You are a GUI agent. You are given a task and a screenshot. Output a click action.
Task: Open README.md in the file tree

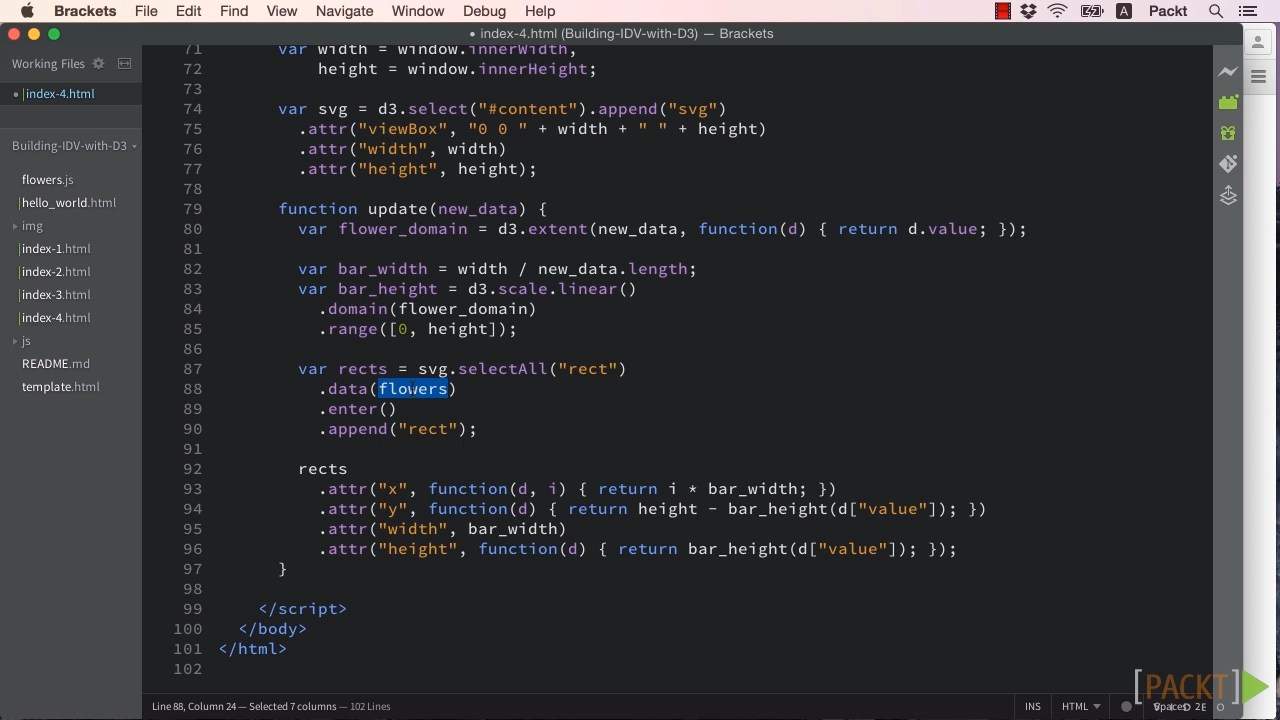click(x=56, y=364)
